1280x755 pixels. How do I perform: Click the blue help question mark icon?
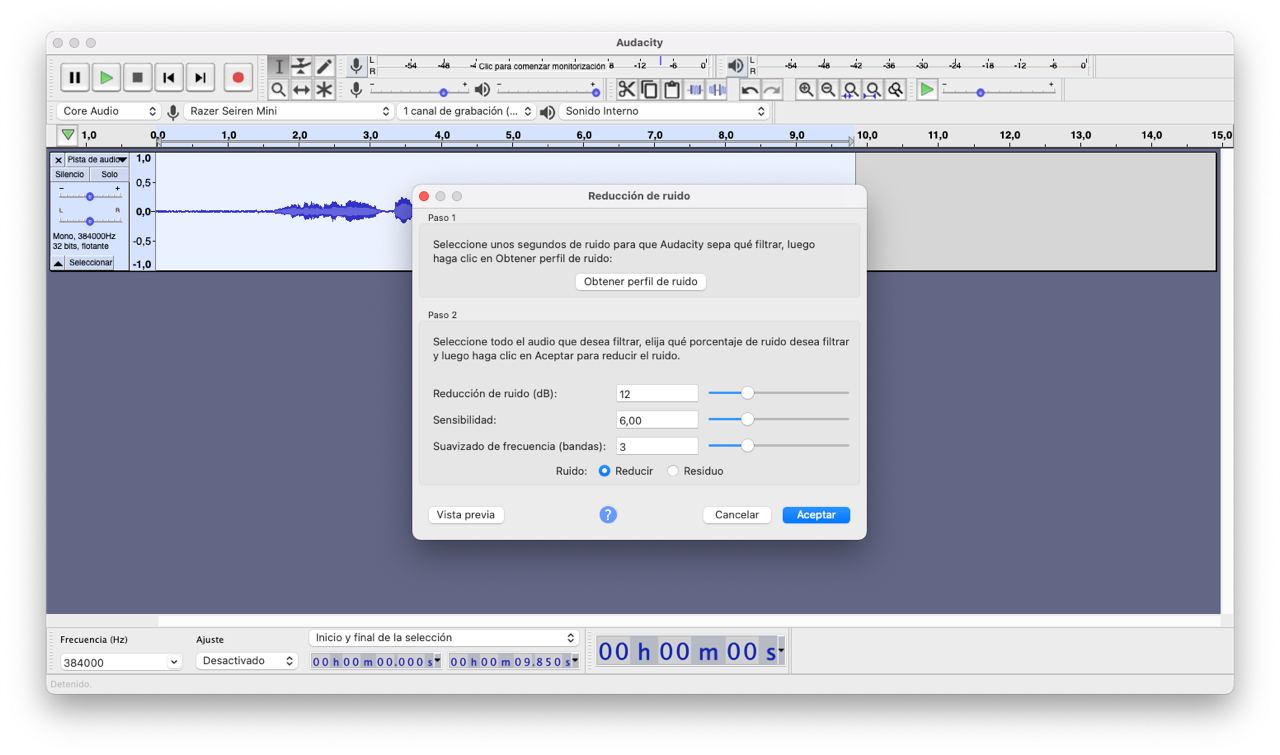click(x=608, y=515)
